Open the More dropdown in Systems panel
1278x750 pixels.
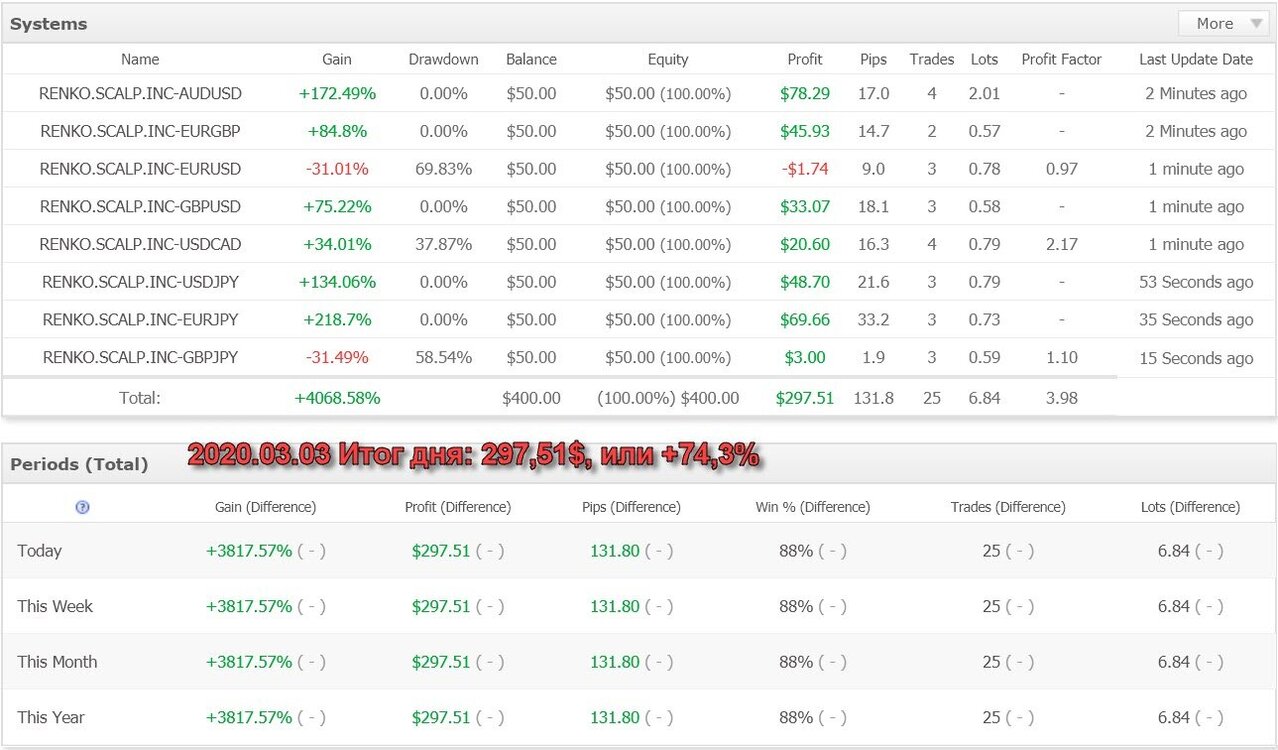pyautogui.click(x=1223, y=24)
